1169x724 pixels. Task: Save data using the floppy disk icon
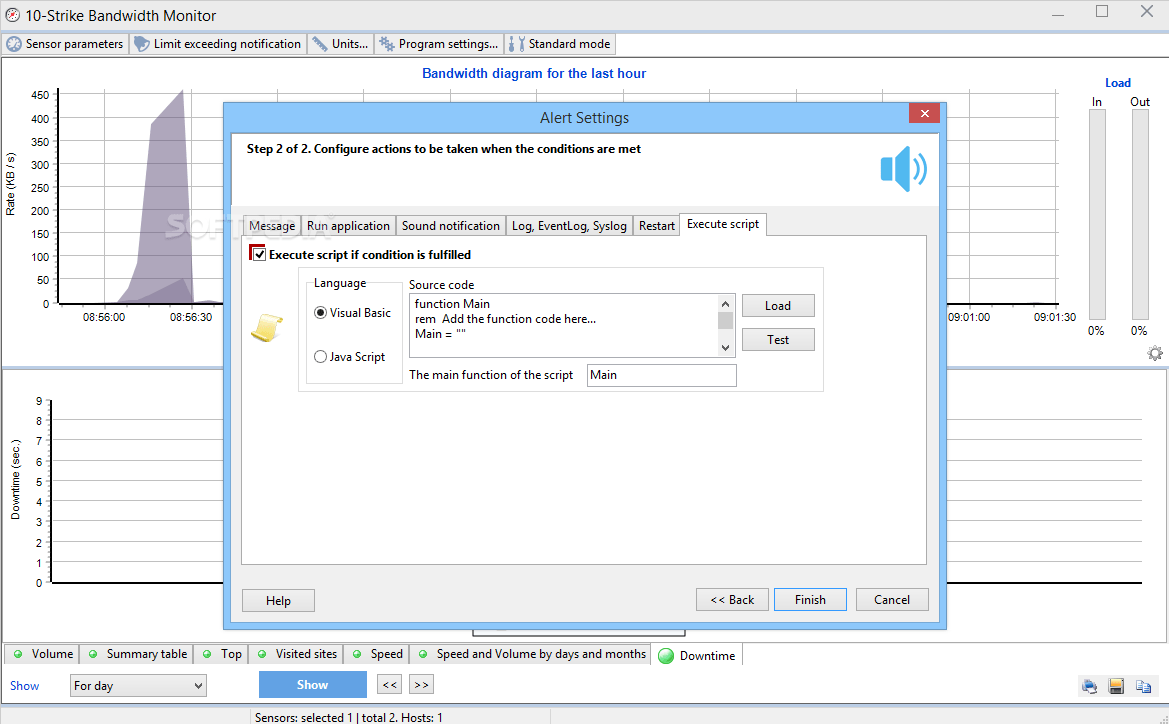pos(1116,686)
